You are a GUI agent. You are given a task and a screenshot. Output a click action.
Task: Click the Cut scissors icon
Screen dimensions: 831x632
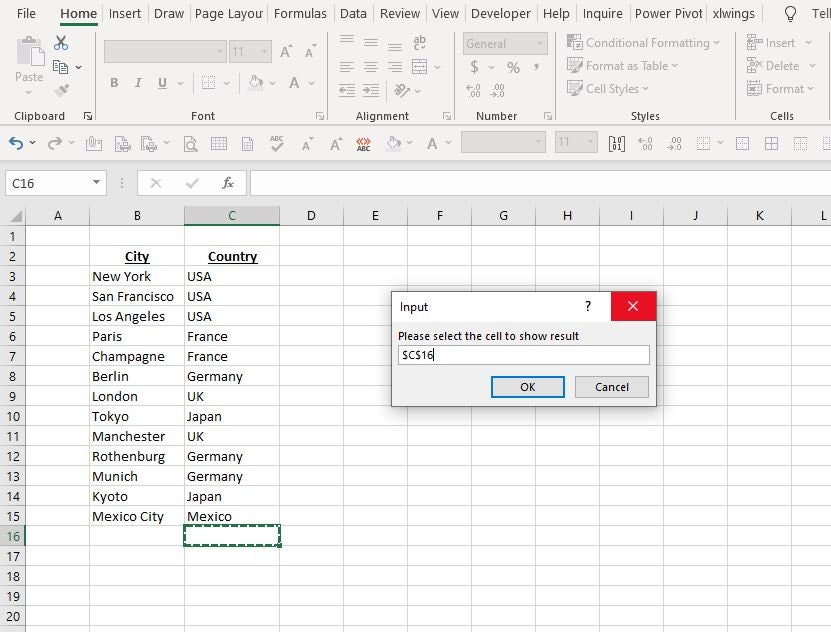click(60, 43)
